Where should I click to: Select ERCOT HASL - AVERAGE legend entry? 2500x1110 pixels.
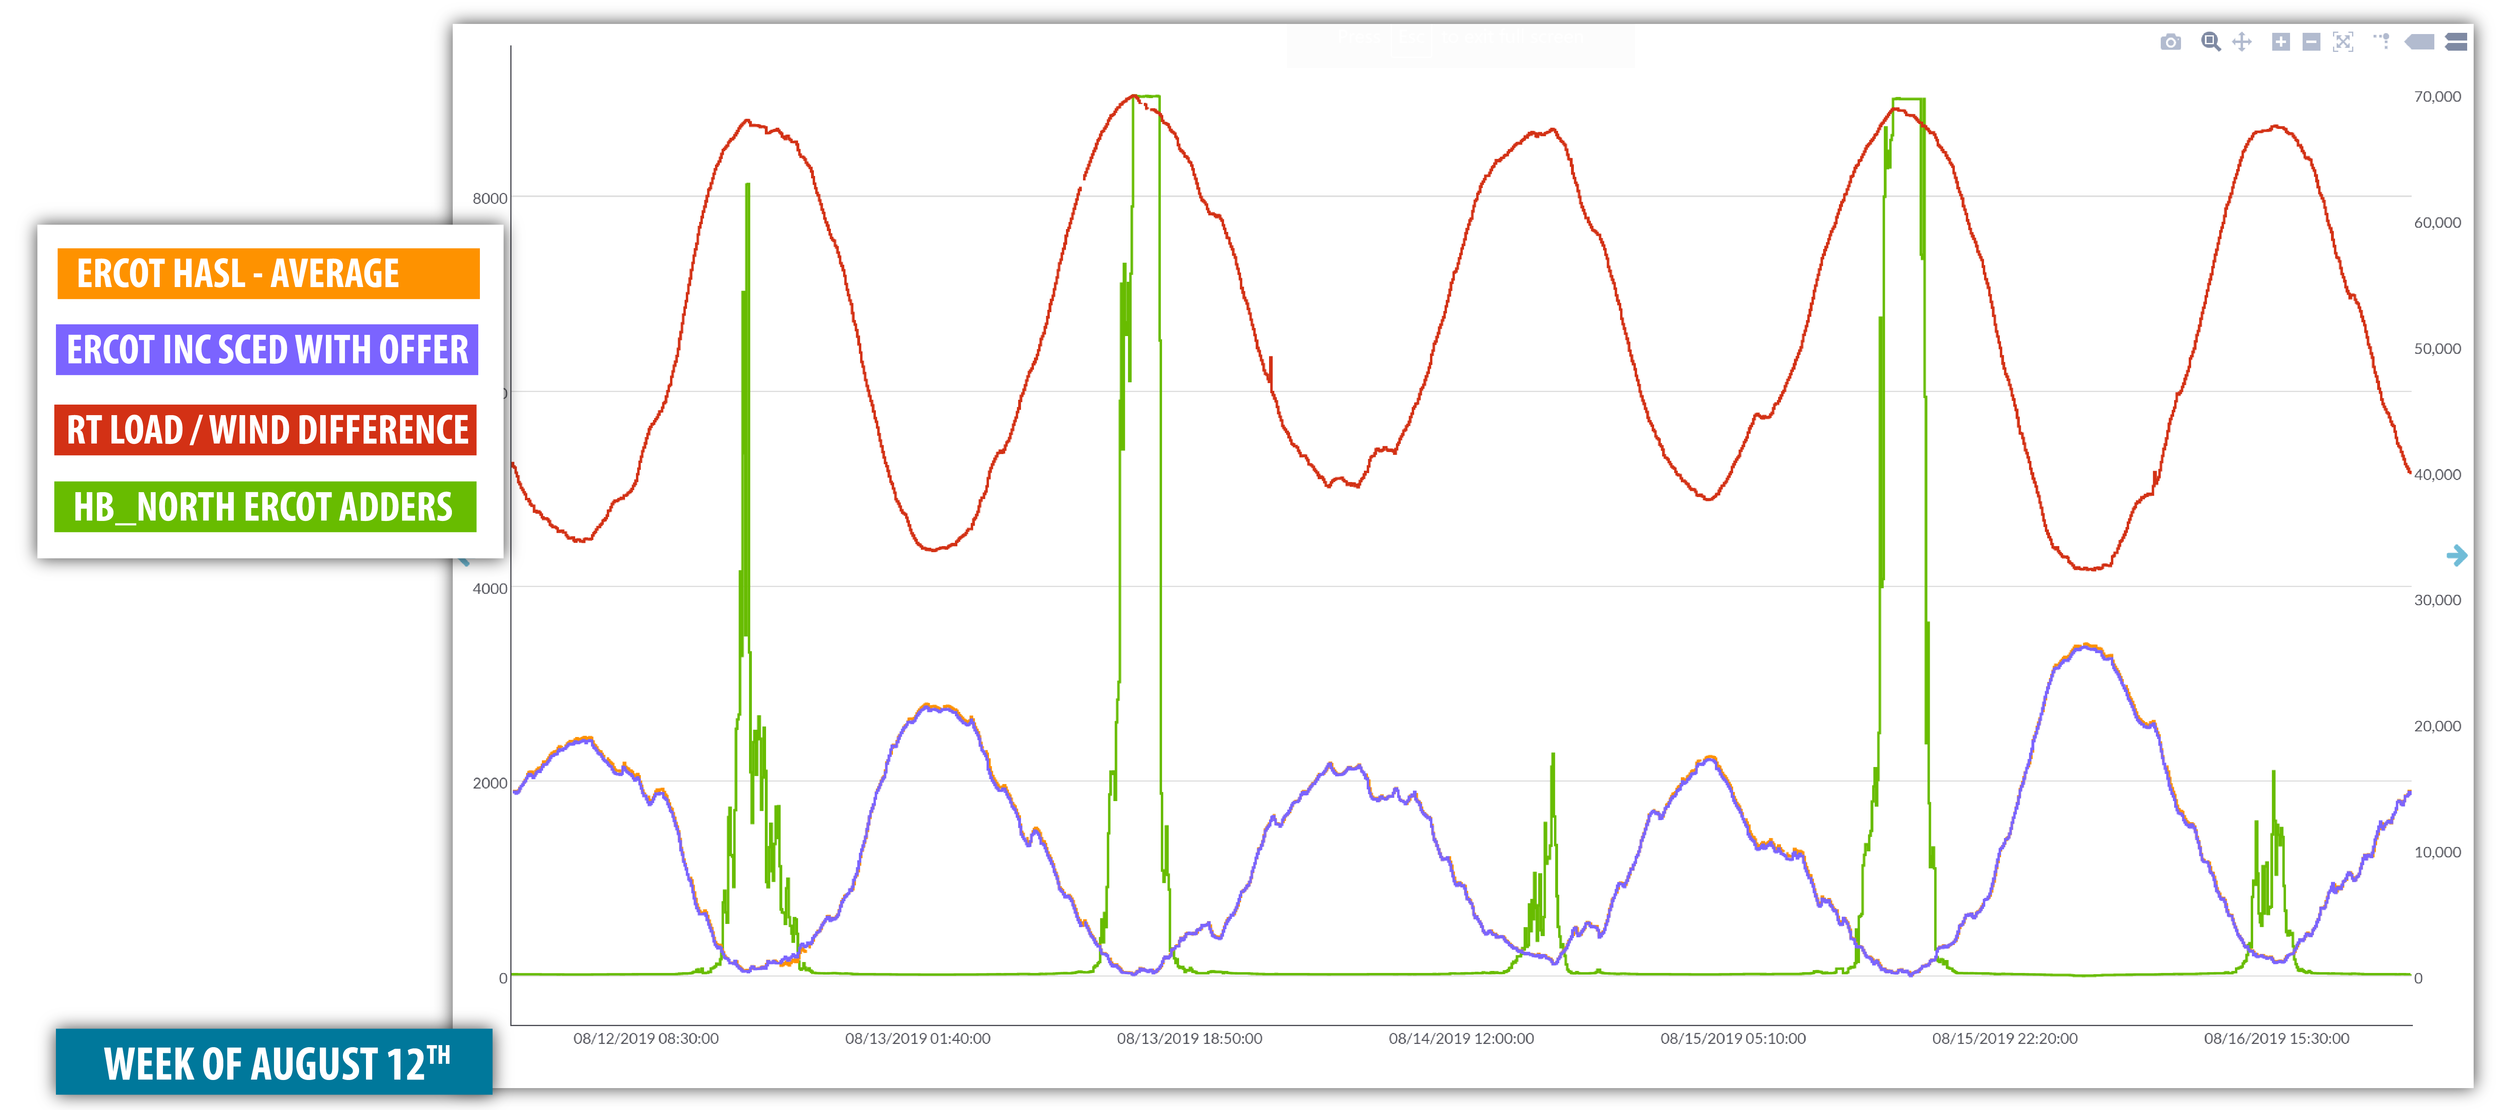[x=268, y=274]
